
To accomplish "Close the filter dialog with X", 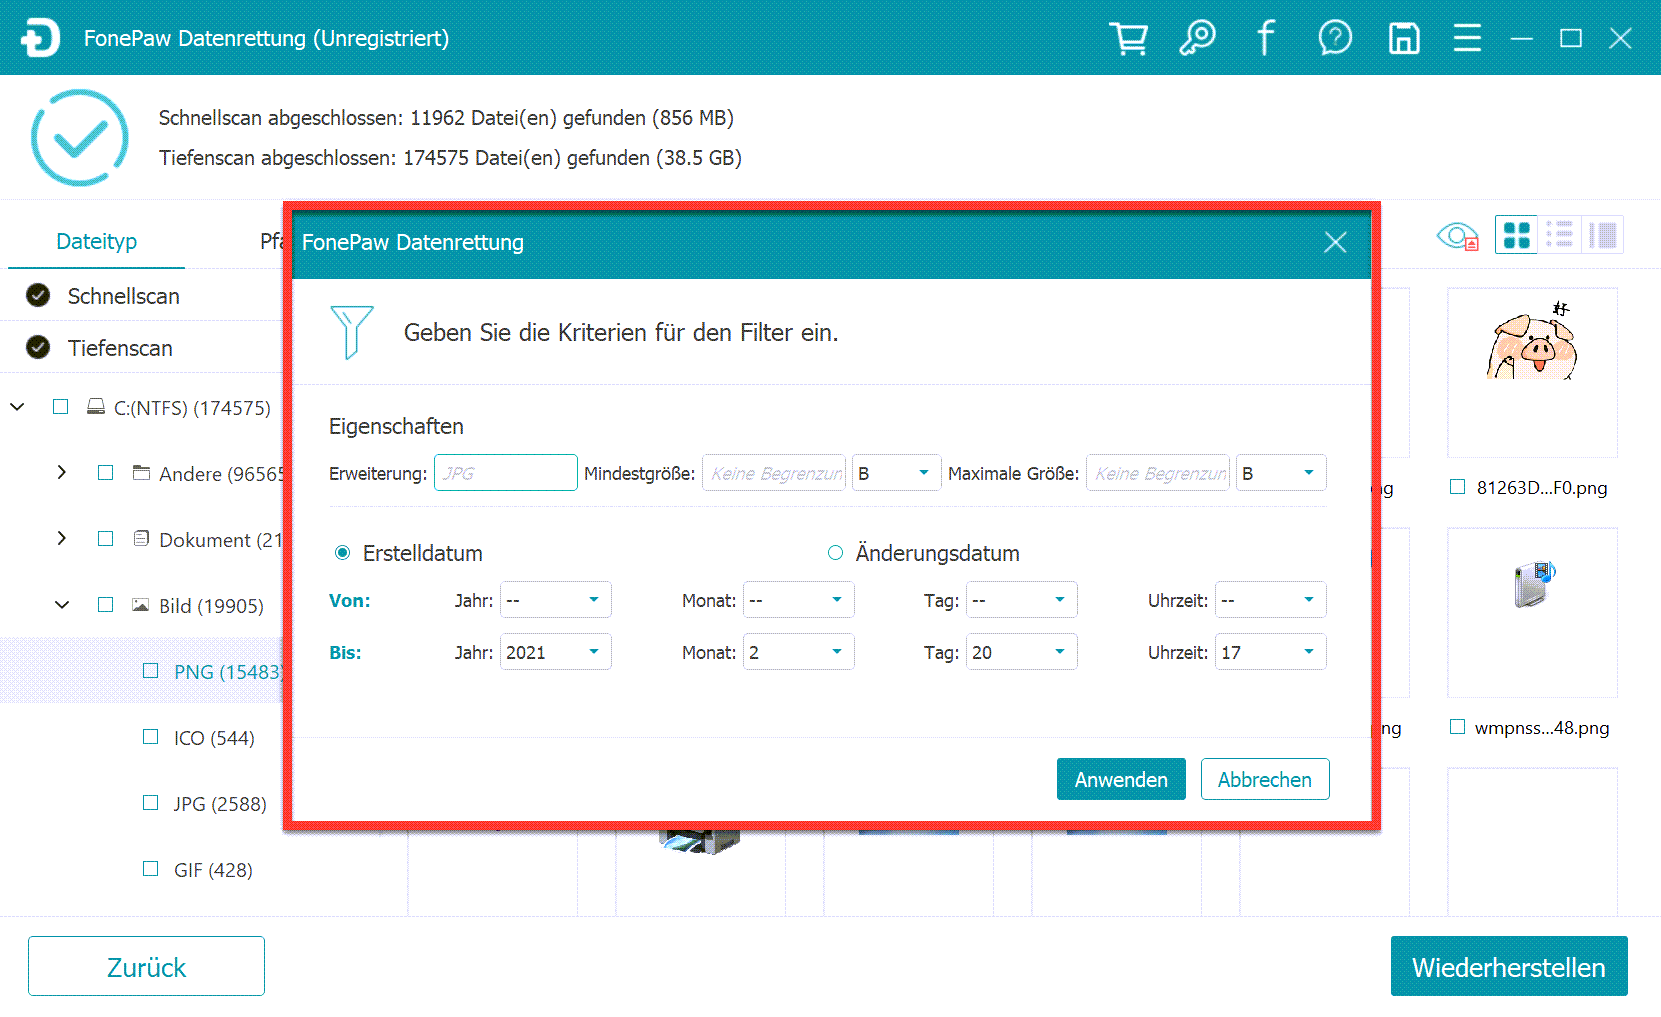I will coord(1335,242).
